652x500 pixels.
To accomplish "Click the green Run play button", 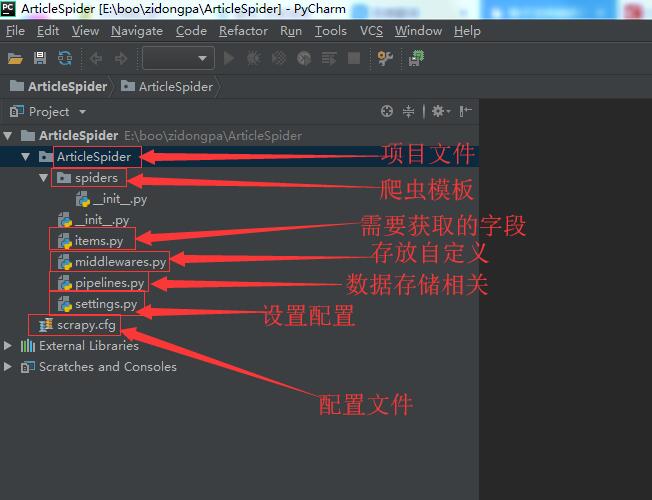I will click(x=229, y=58).
